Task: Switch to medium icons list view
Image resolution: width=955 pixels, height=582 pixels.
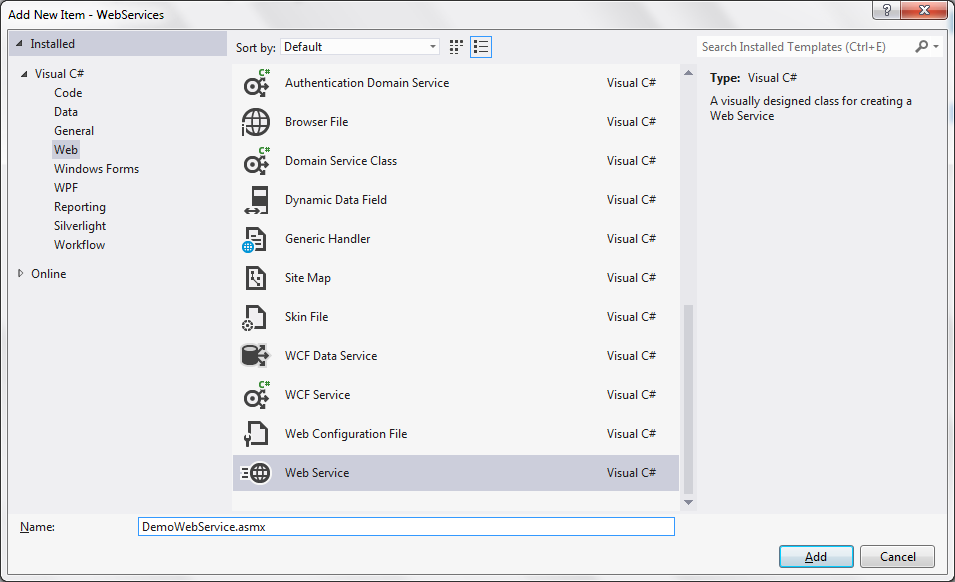Action: [481, 47]
